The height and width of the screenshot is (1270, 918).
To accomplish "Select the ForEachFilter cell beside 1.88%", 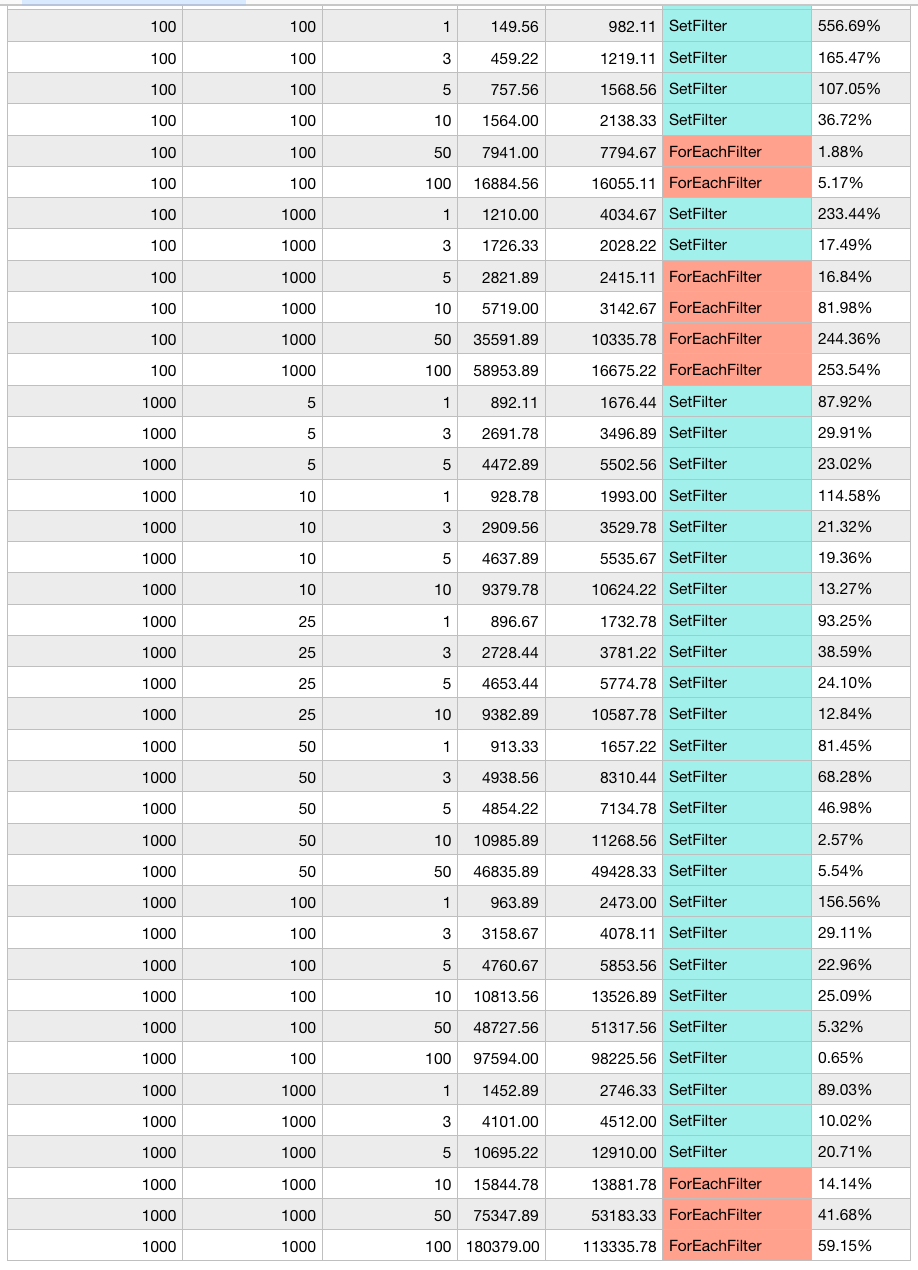I will 737,152.
